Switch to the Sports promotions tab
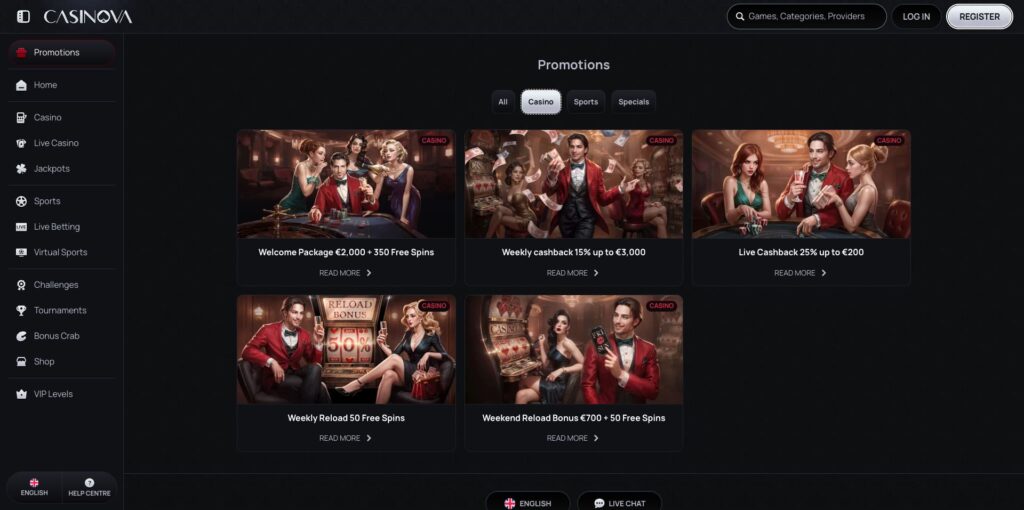The width and height of the screenshot is (1024, 510). coord(586,102)
